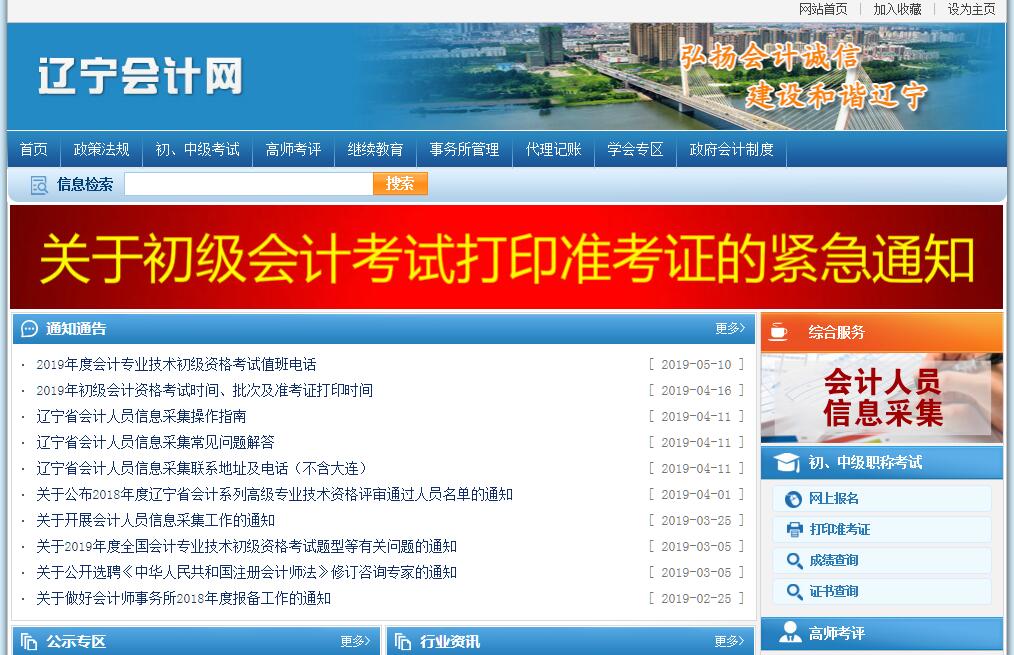This screenshot has height=655, width=1014.
Task: Click the 高师考评 sidebar section header
Action: 882,633
